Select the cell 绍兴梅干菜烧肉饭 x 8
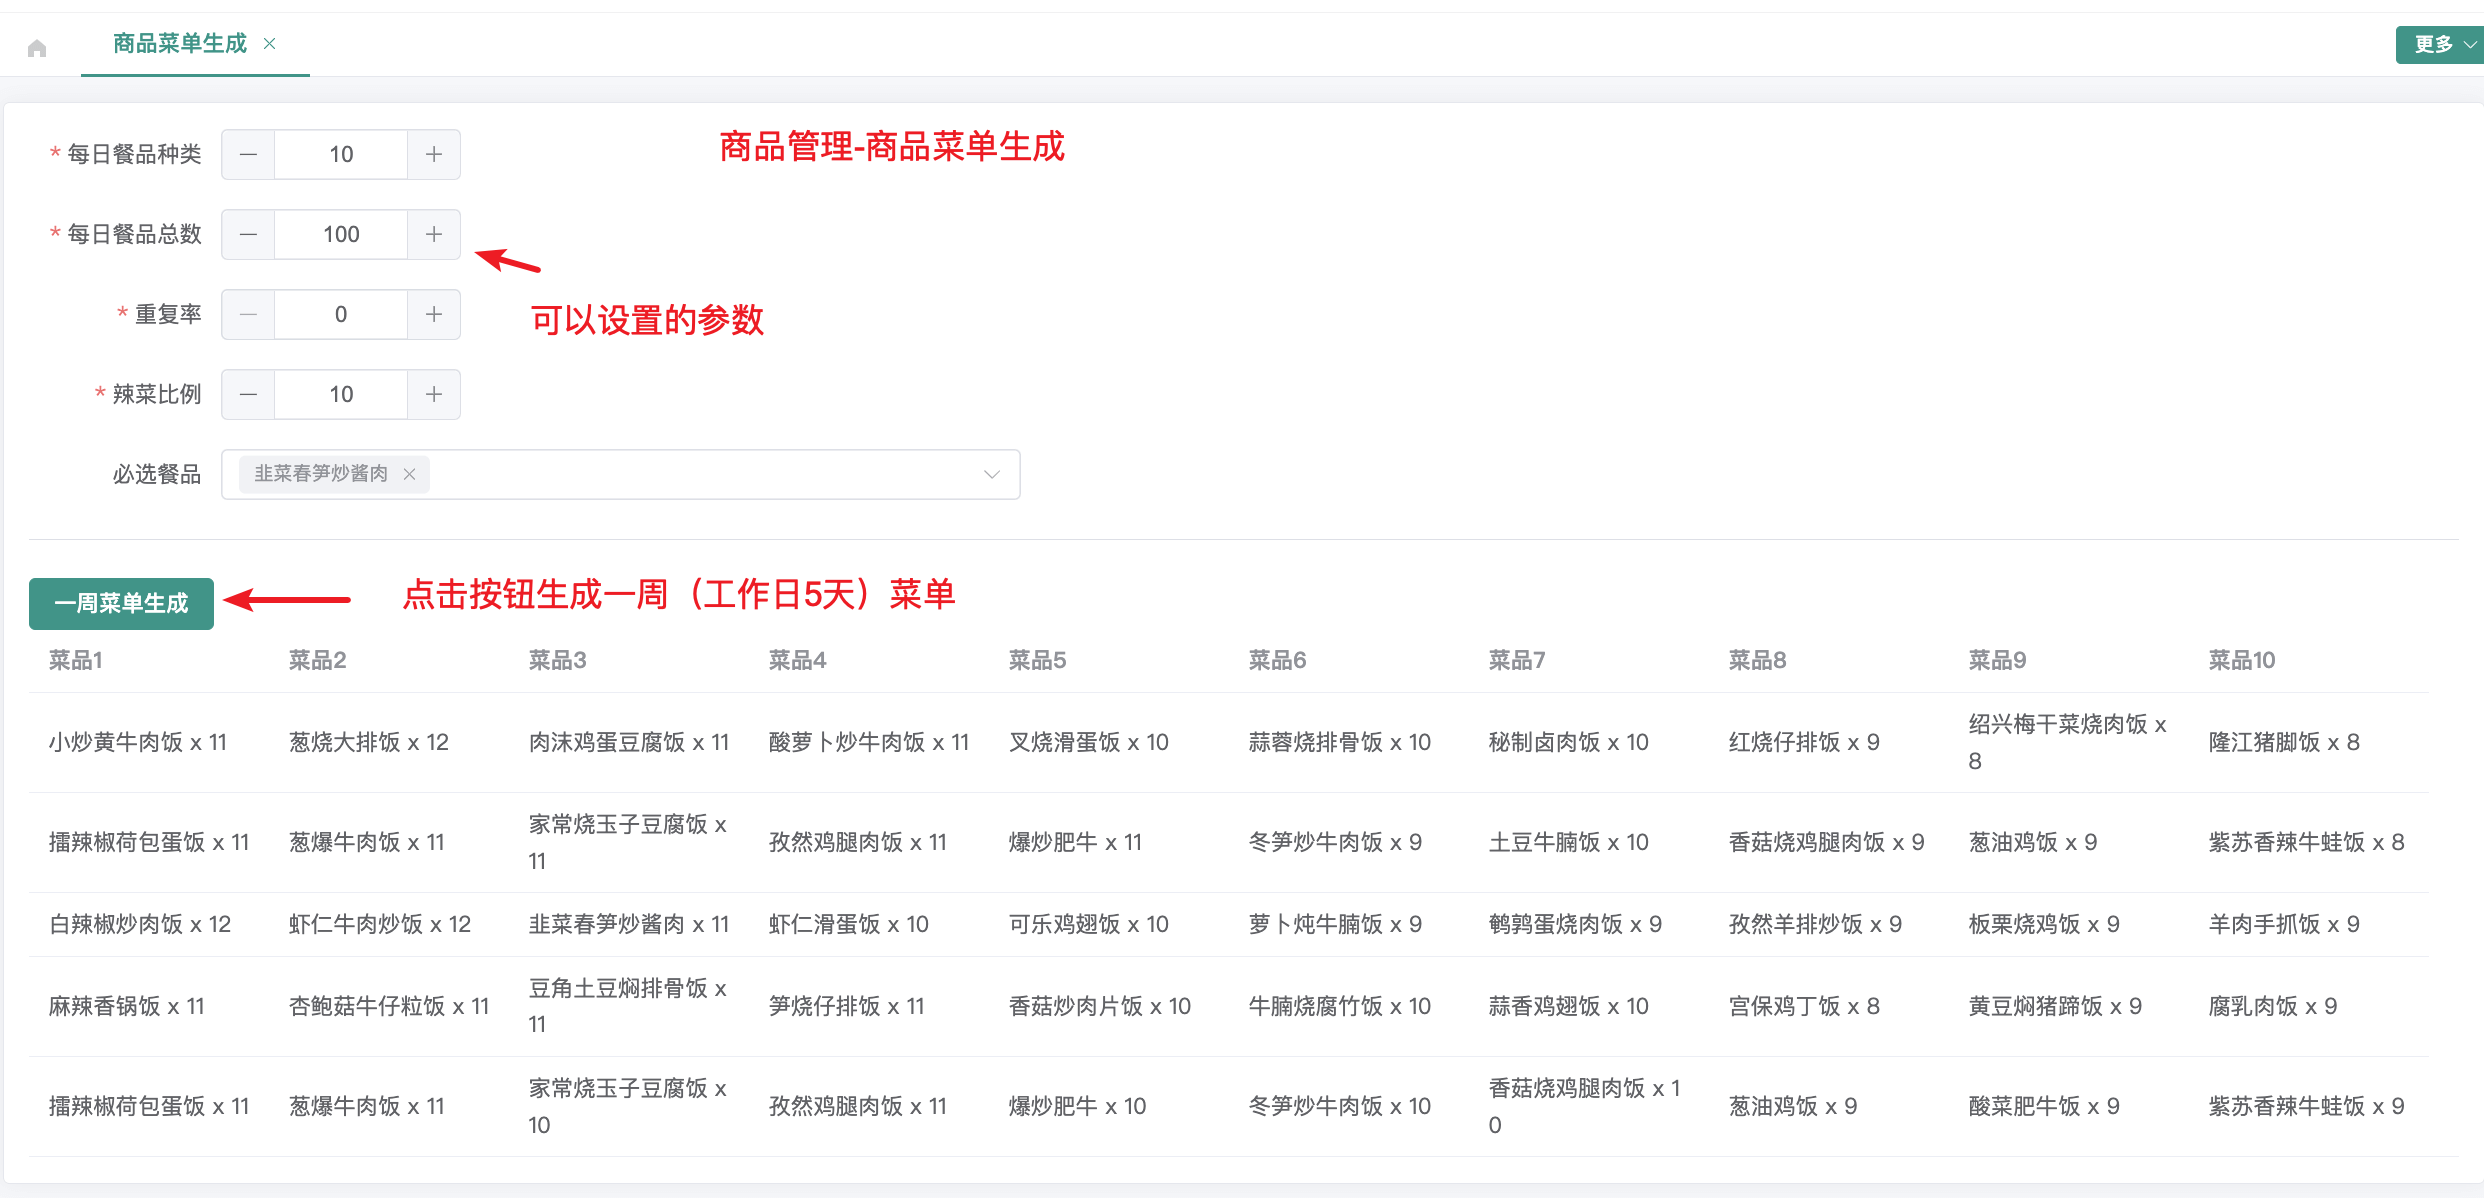 click(2068, 742)
